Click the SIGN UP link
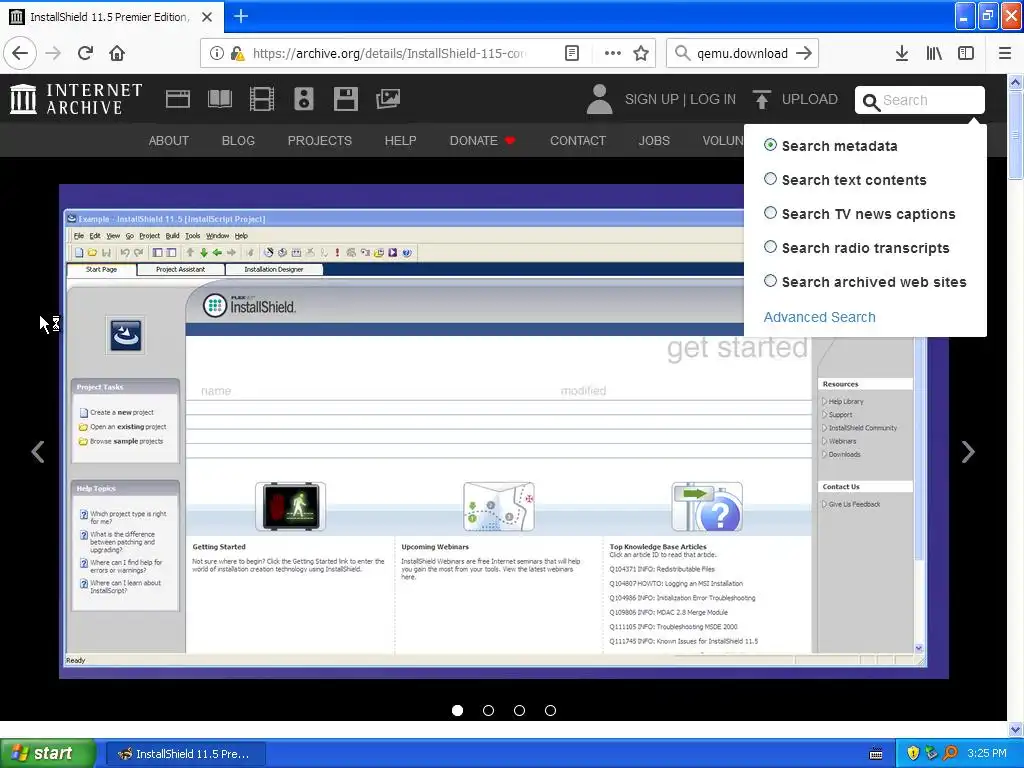 pyautogui.click(x=651, y=99)
